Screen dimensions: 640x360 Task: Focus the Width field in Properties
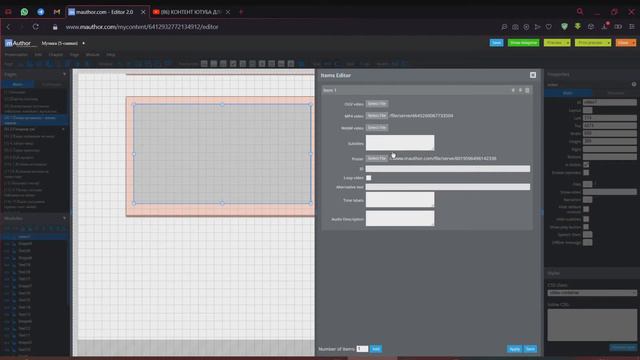609,133
